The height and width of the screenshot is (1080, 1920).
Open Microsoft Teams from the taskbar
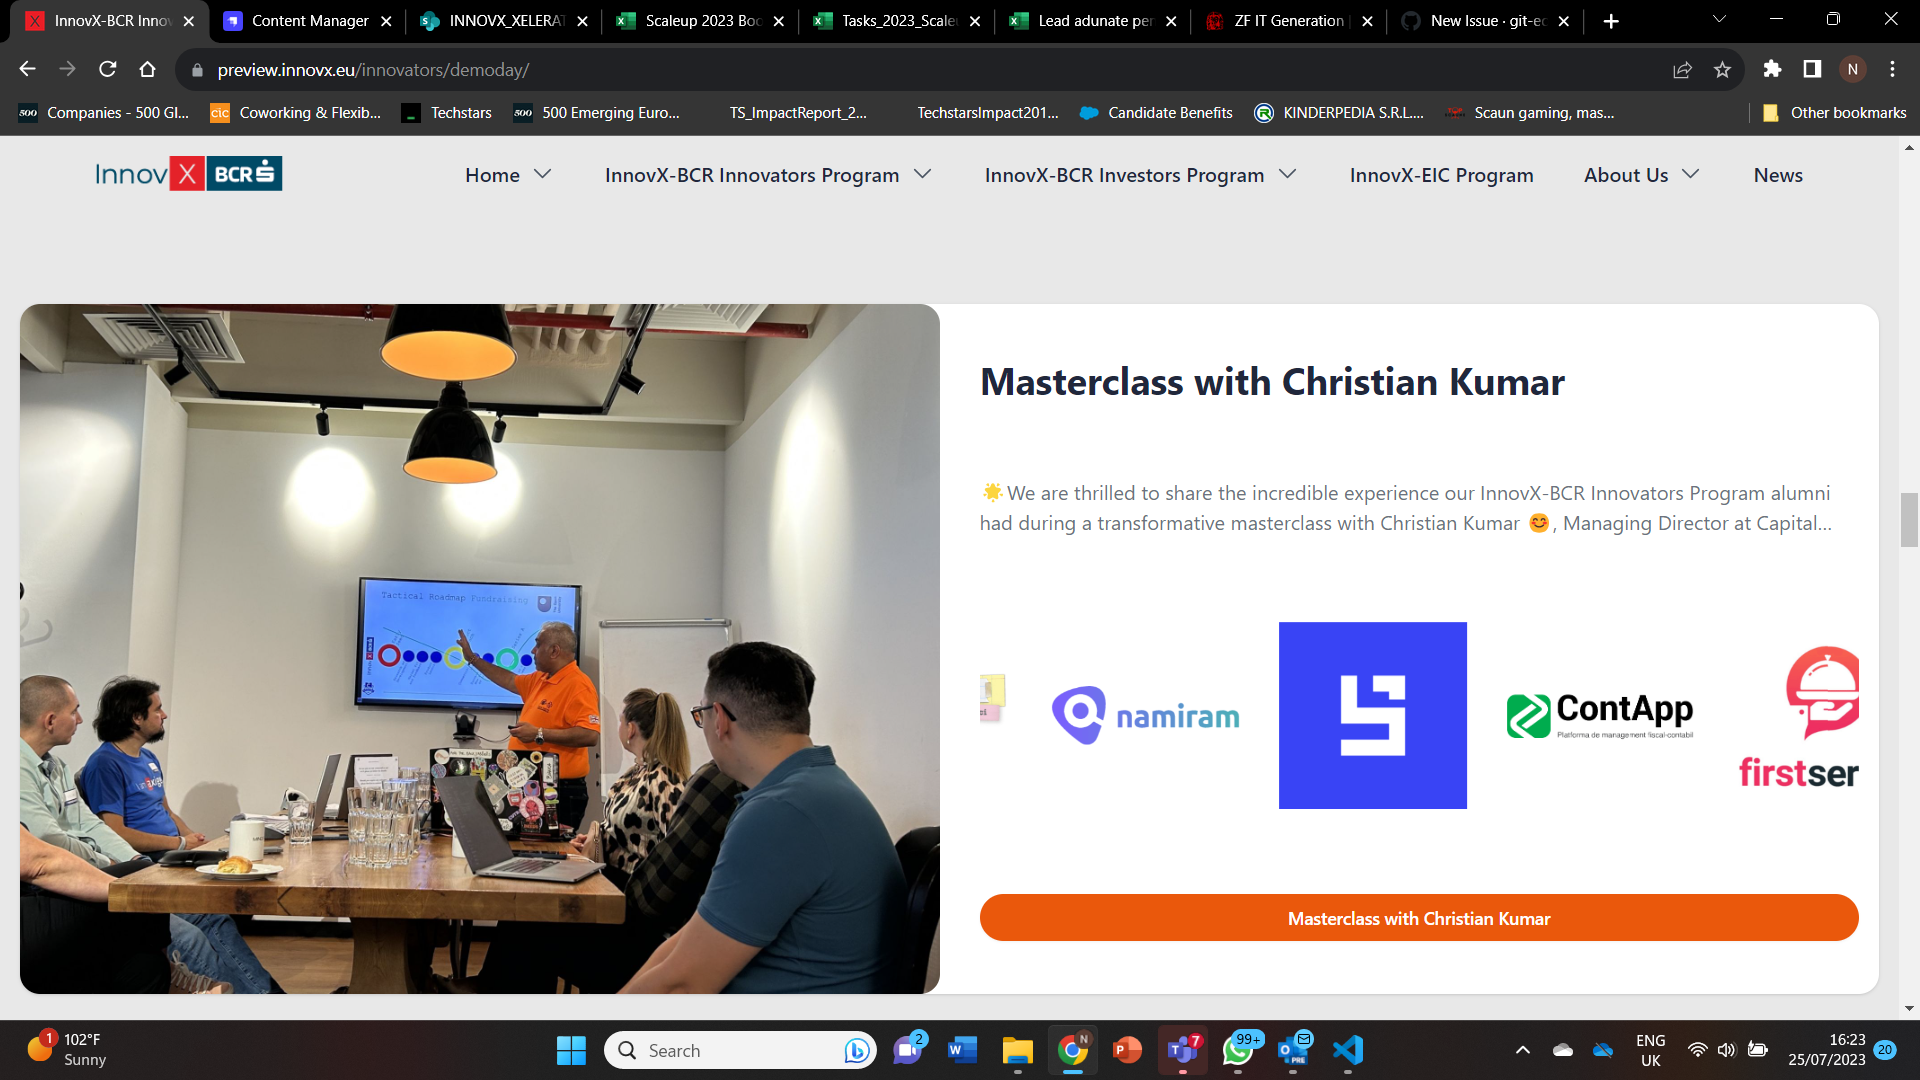(x=1182, y=1050)
